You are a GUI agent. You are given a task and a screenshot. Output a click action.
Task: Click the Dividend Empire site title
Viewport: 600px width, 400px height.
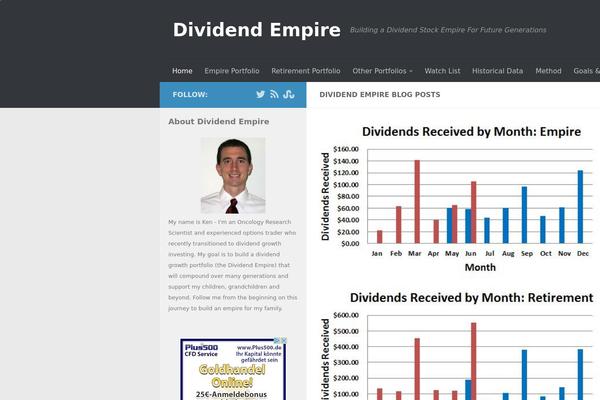pos(257,30)
